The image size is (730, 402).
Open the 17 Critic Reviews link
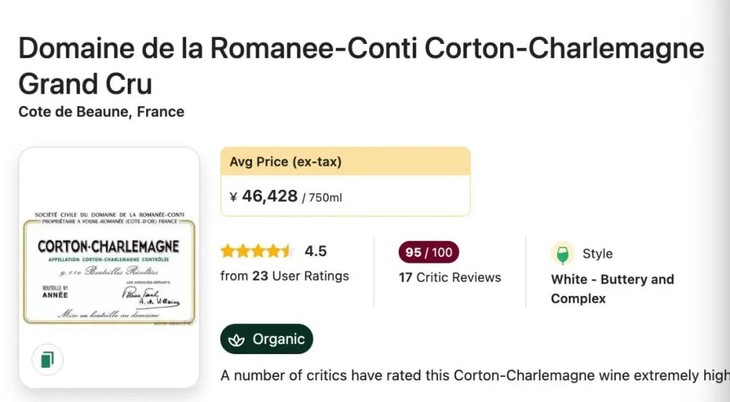click(x=449, y=277)
